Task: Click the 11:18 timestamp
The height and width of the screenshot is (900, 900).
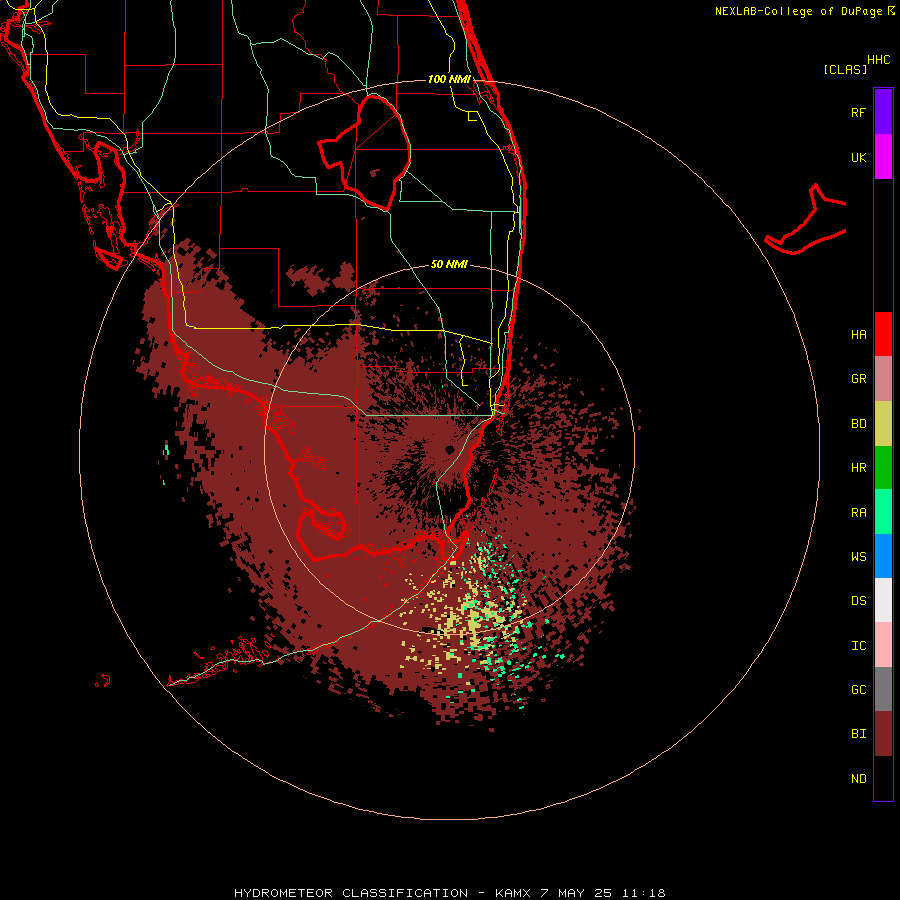Action: (x=645, y=893)
